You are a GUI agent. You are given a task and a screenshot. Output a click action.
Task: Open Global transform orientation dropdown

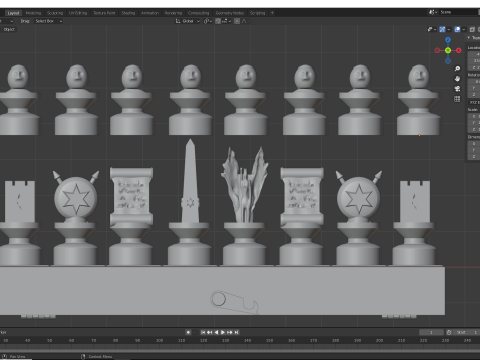188,21
